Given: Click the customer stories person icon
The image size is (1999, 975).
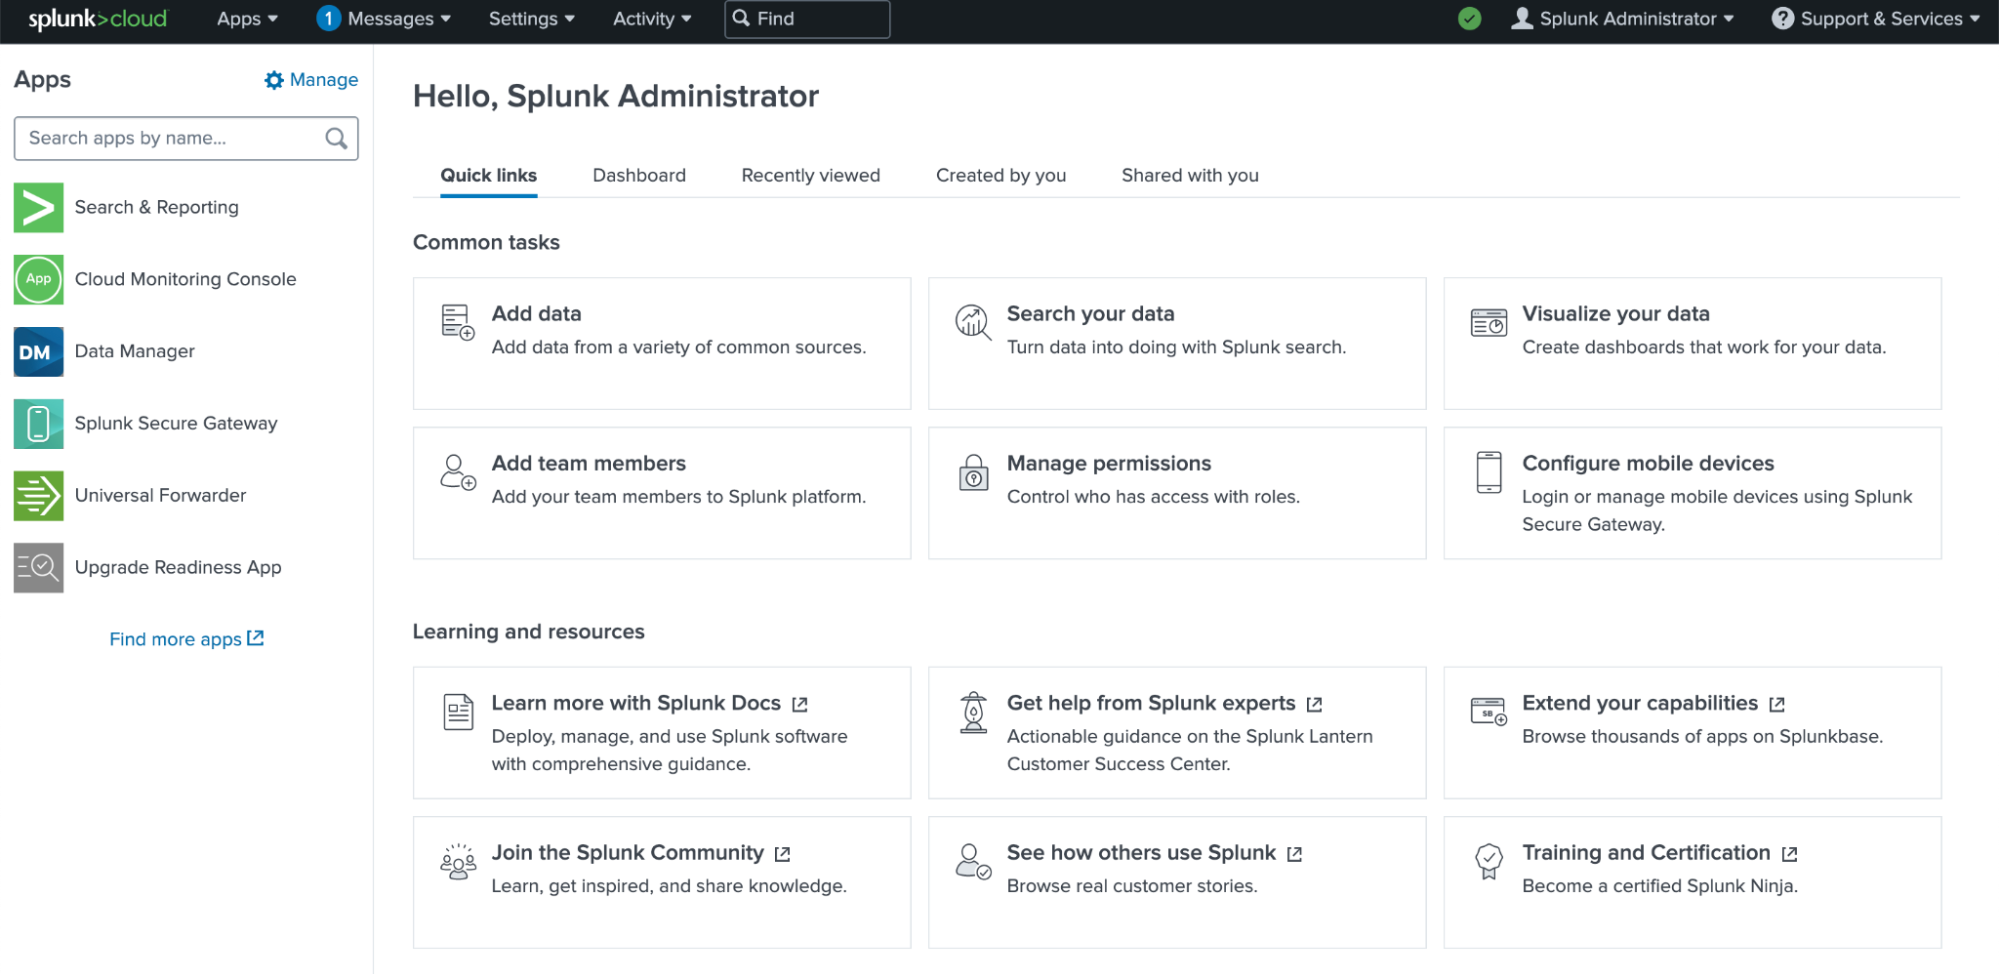Looking at the screenshot, I should point(973,861).
